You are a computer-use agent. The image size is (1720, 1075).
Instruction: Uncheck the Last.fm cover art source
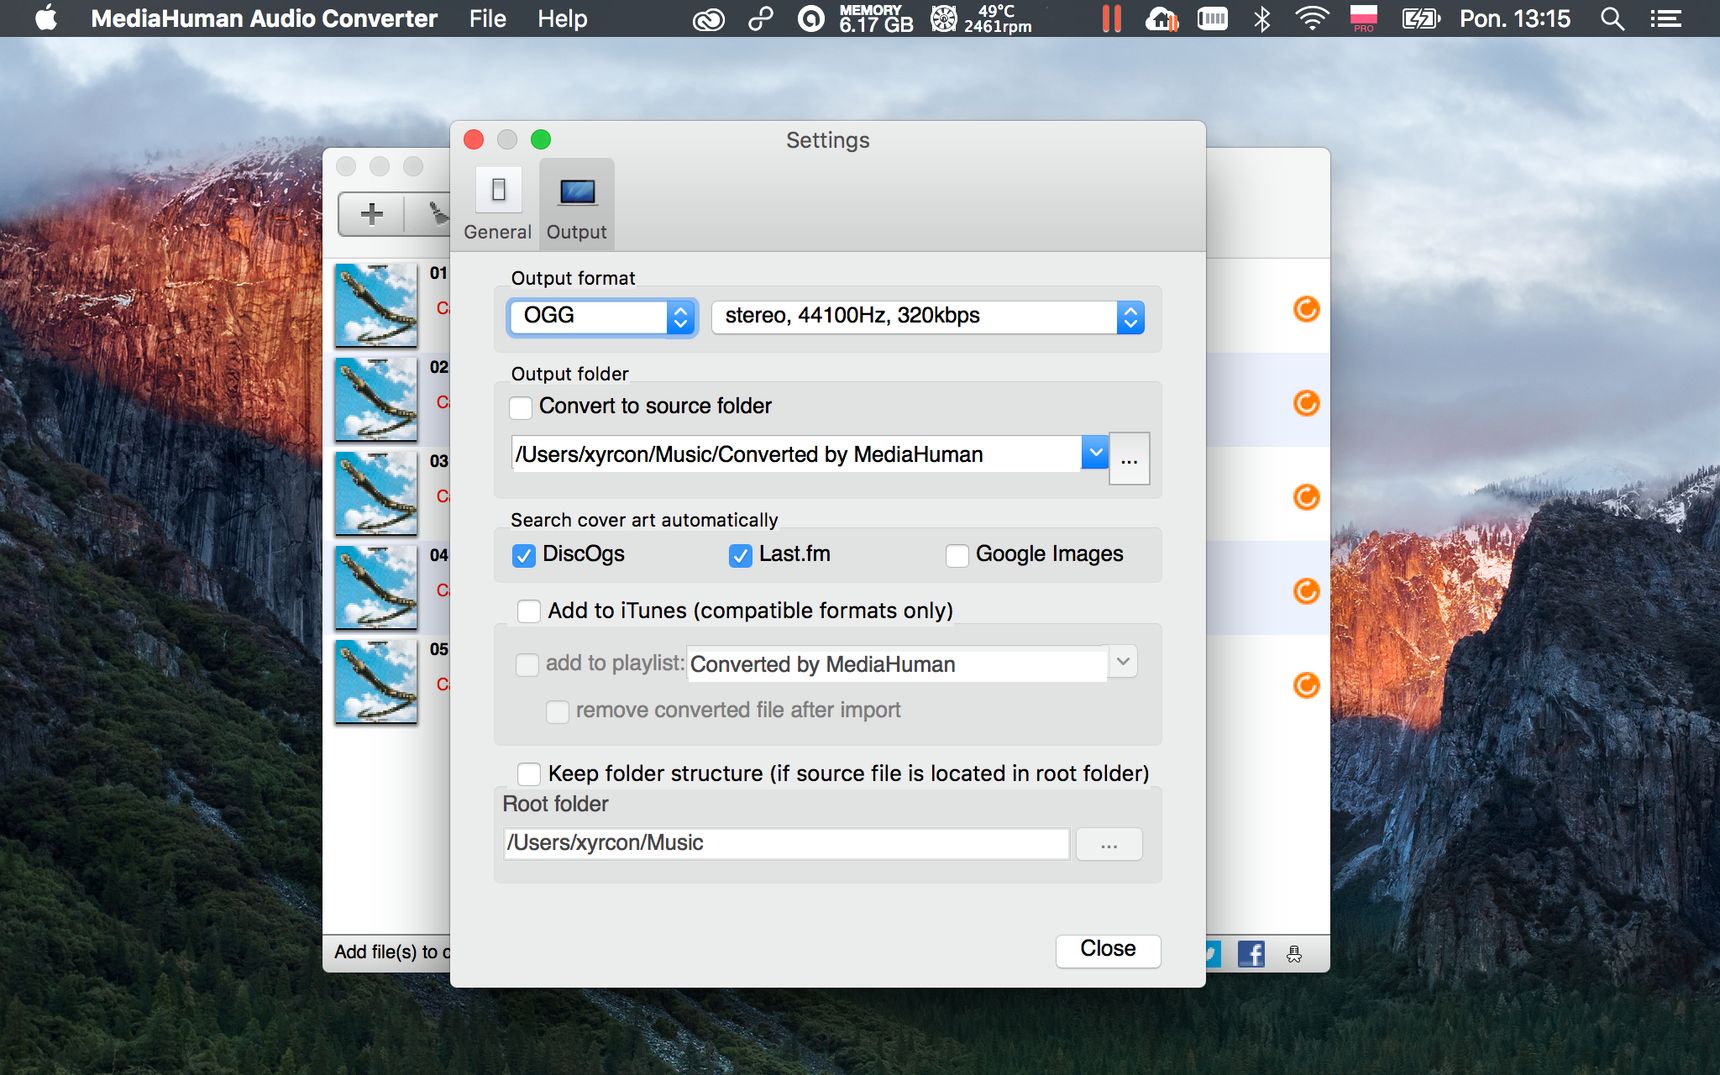[740, 555]
